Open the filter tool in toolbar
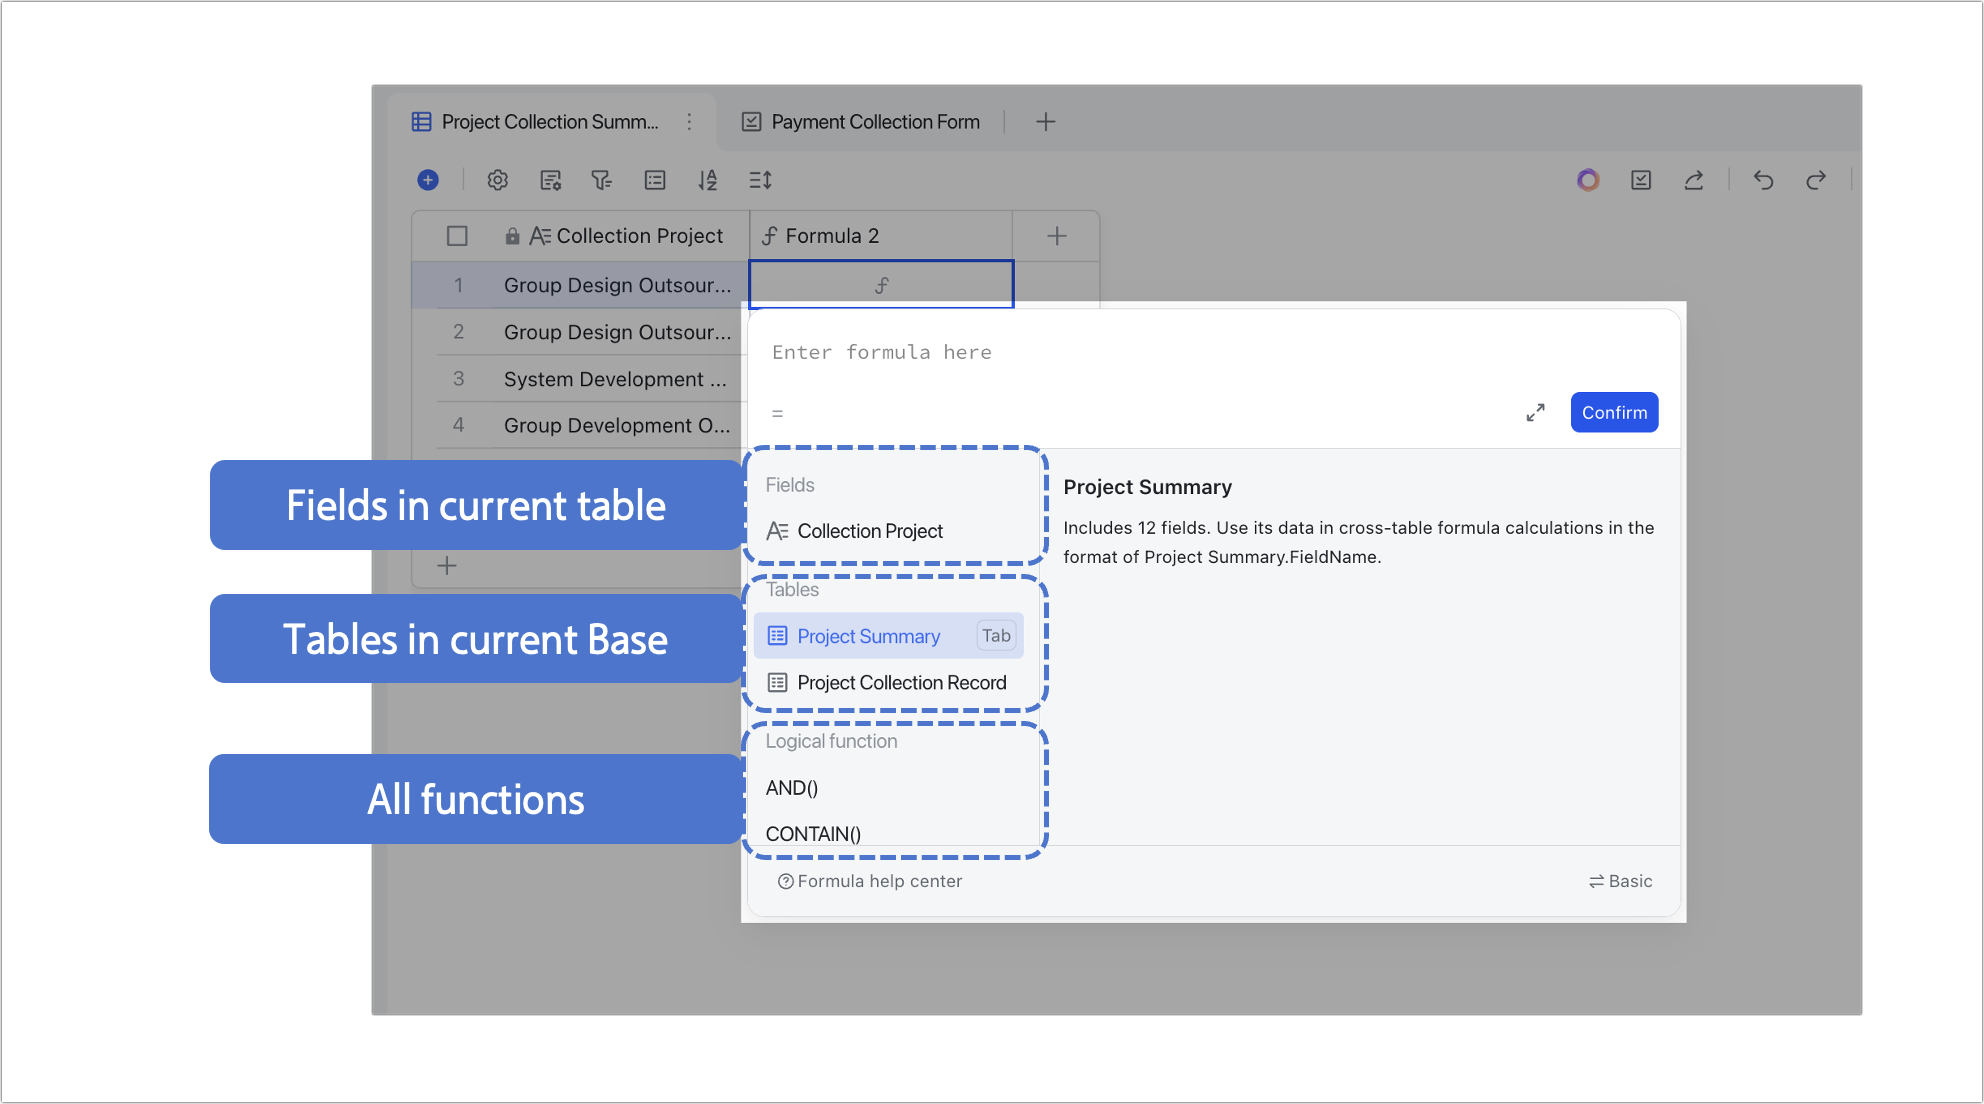The height and width of the screenshot is (1104, 1984). pos(601,180)
